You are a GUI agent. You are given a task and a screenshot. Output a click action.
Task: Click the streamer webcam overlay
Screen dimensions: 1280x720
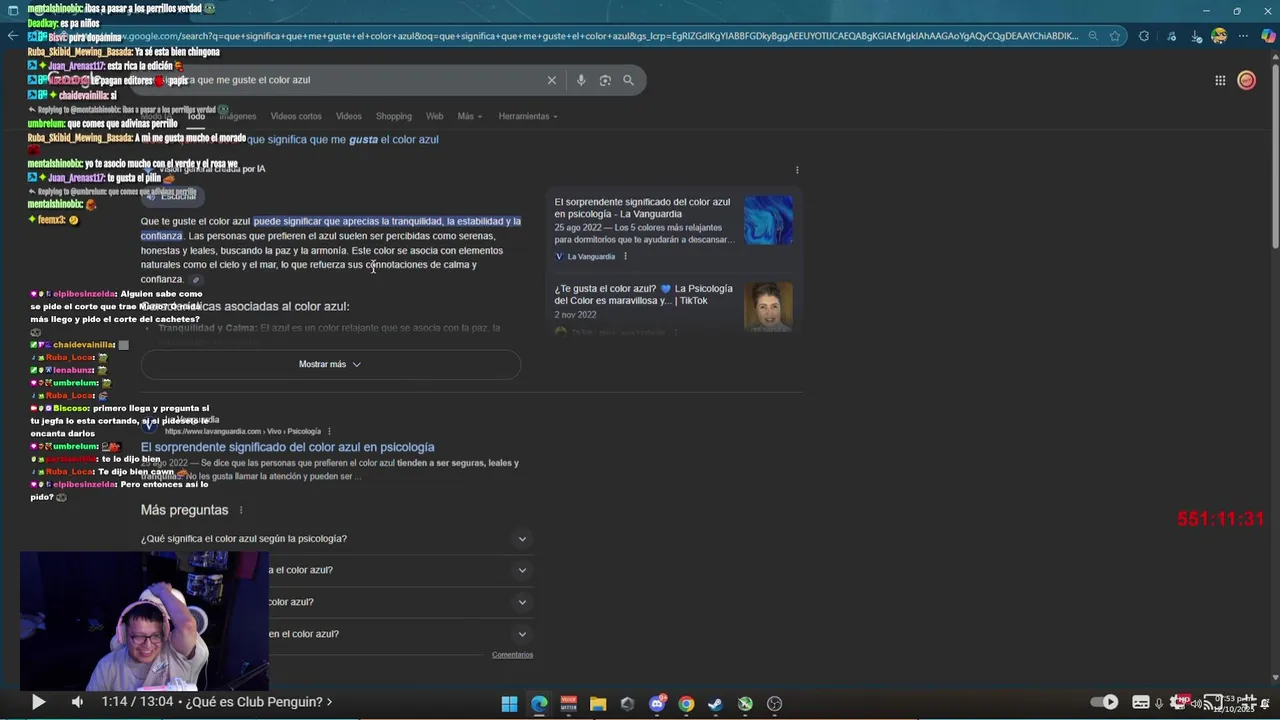(x=144, y=621)
